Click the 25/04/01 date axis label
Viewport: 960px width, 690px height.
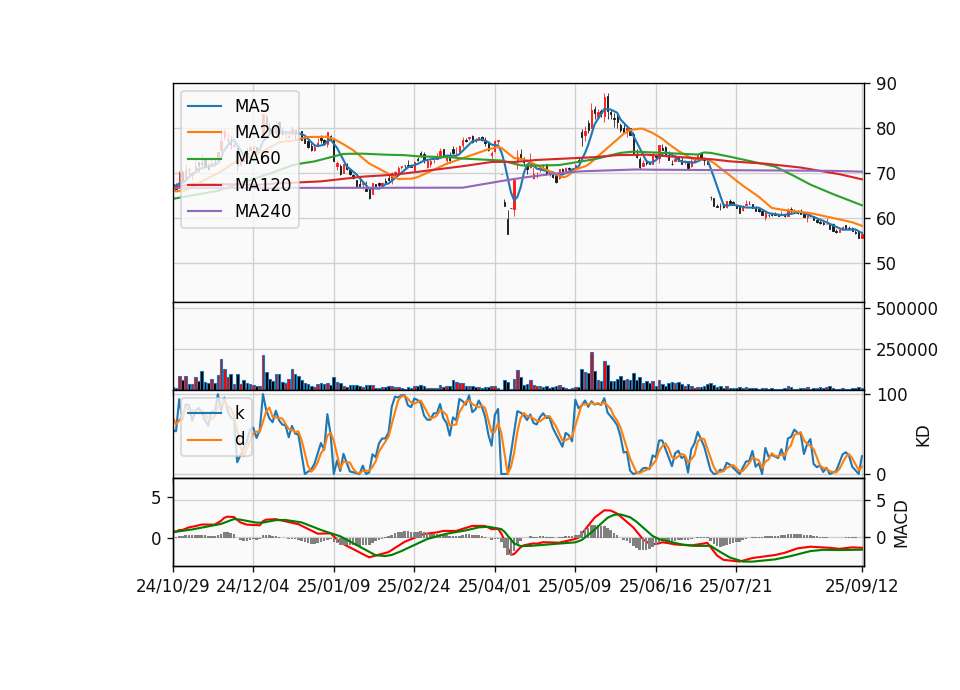[495, 586]
